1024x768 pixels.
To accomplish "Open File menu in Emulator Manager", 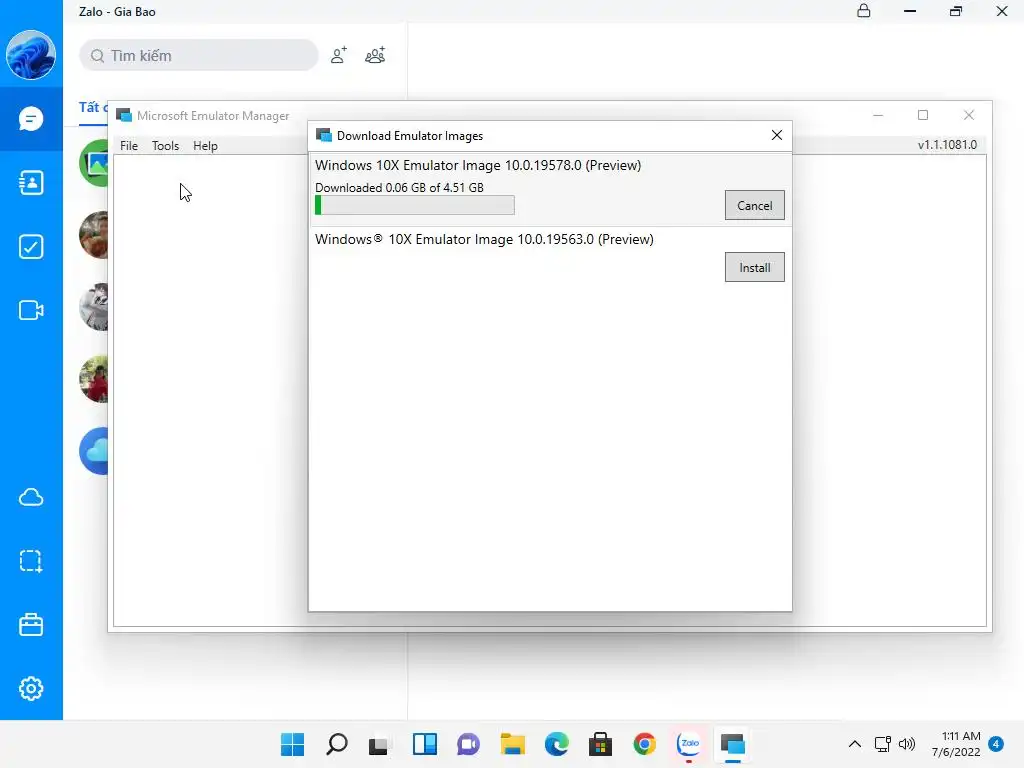I will click(x=129, y=146).
